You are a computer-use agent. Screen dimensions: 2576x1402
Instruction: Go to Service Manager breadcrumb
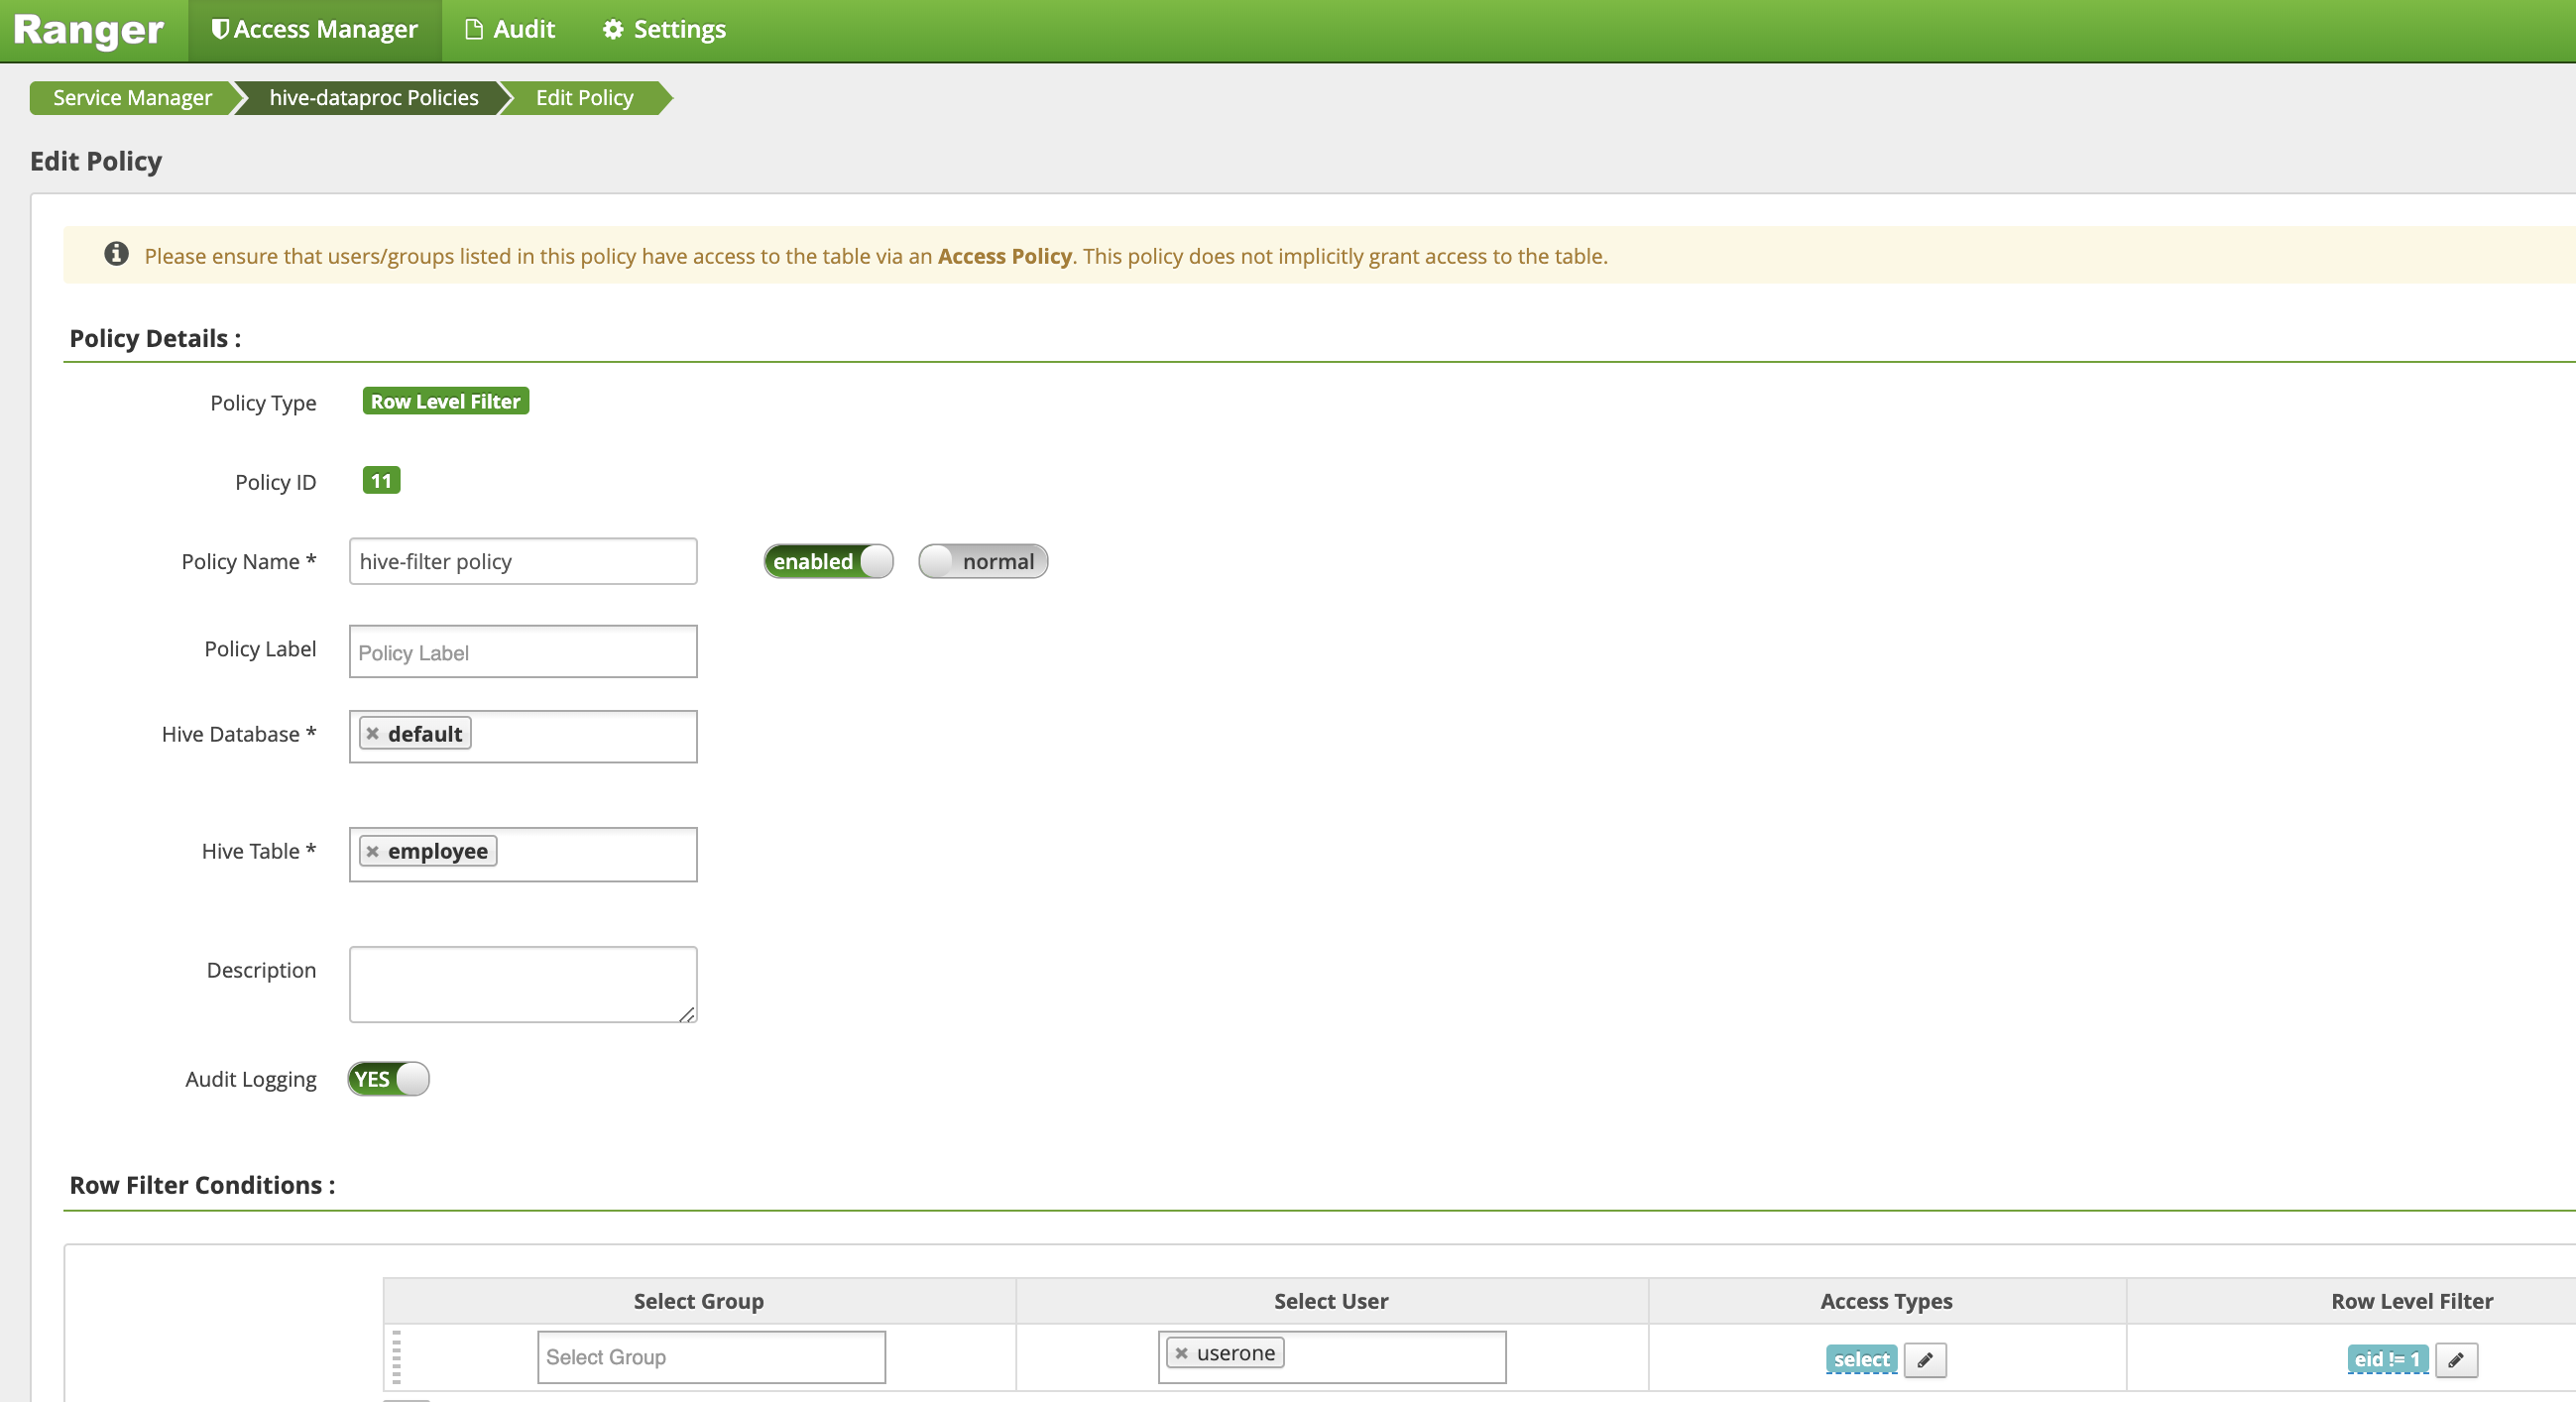click(x=132, y=98)
